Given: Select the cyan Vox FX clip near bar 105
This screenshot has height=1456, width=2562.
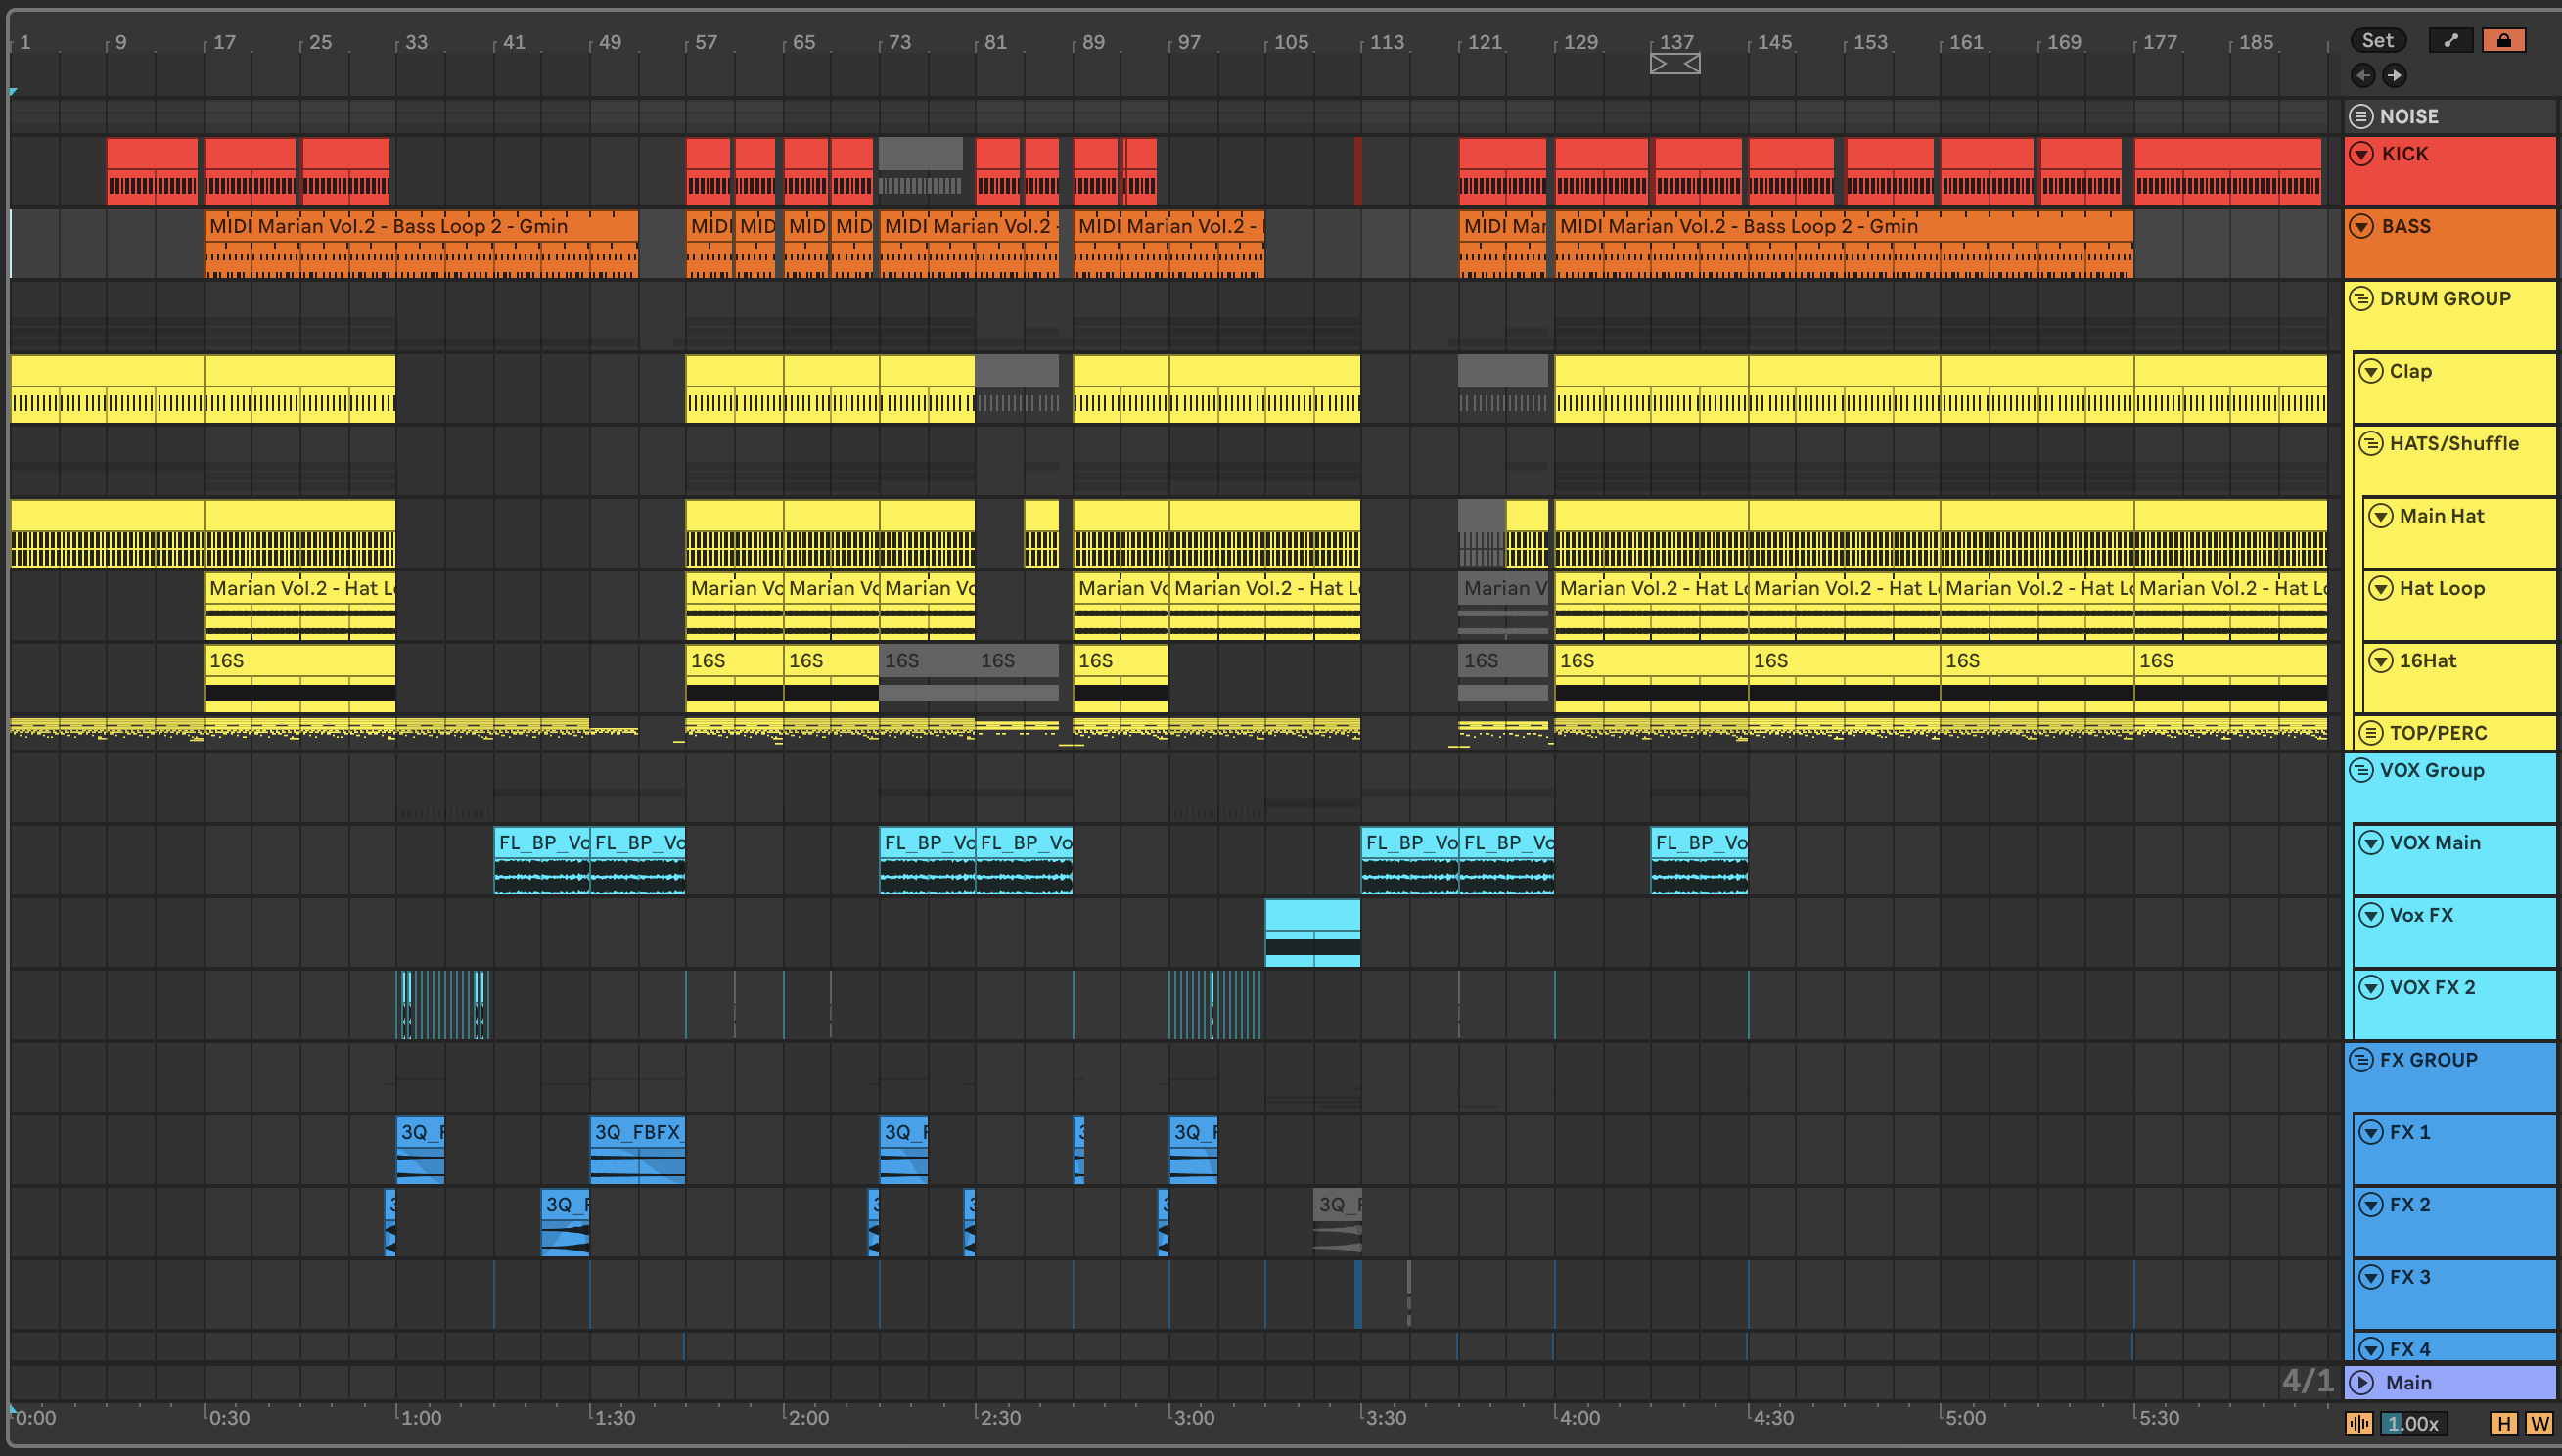Looking at the screenshot, I should click(1312, 933).
